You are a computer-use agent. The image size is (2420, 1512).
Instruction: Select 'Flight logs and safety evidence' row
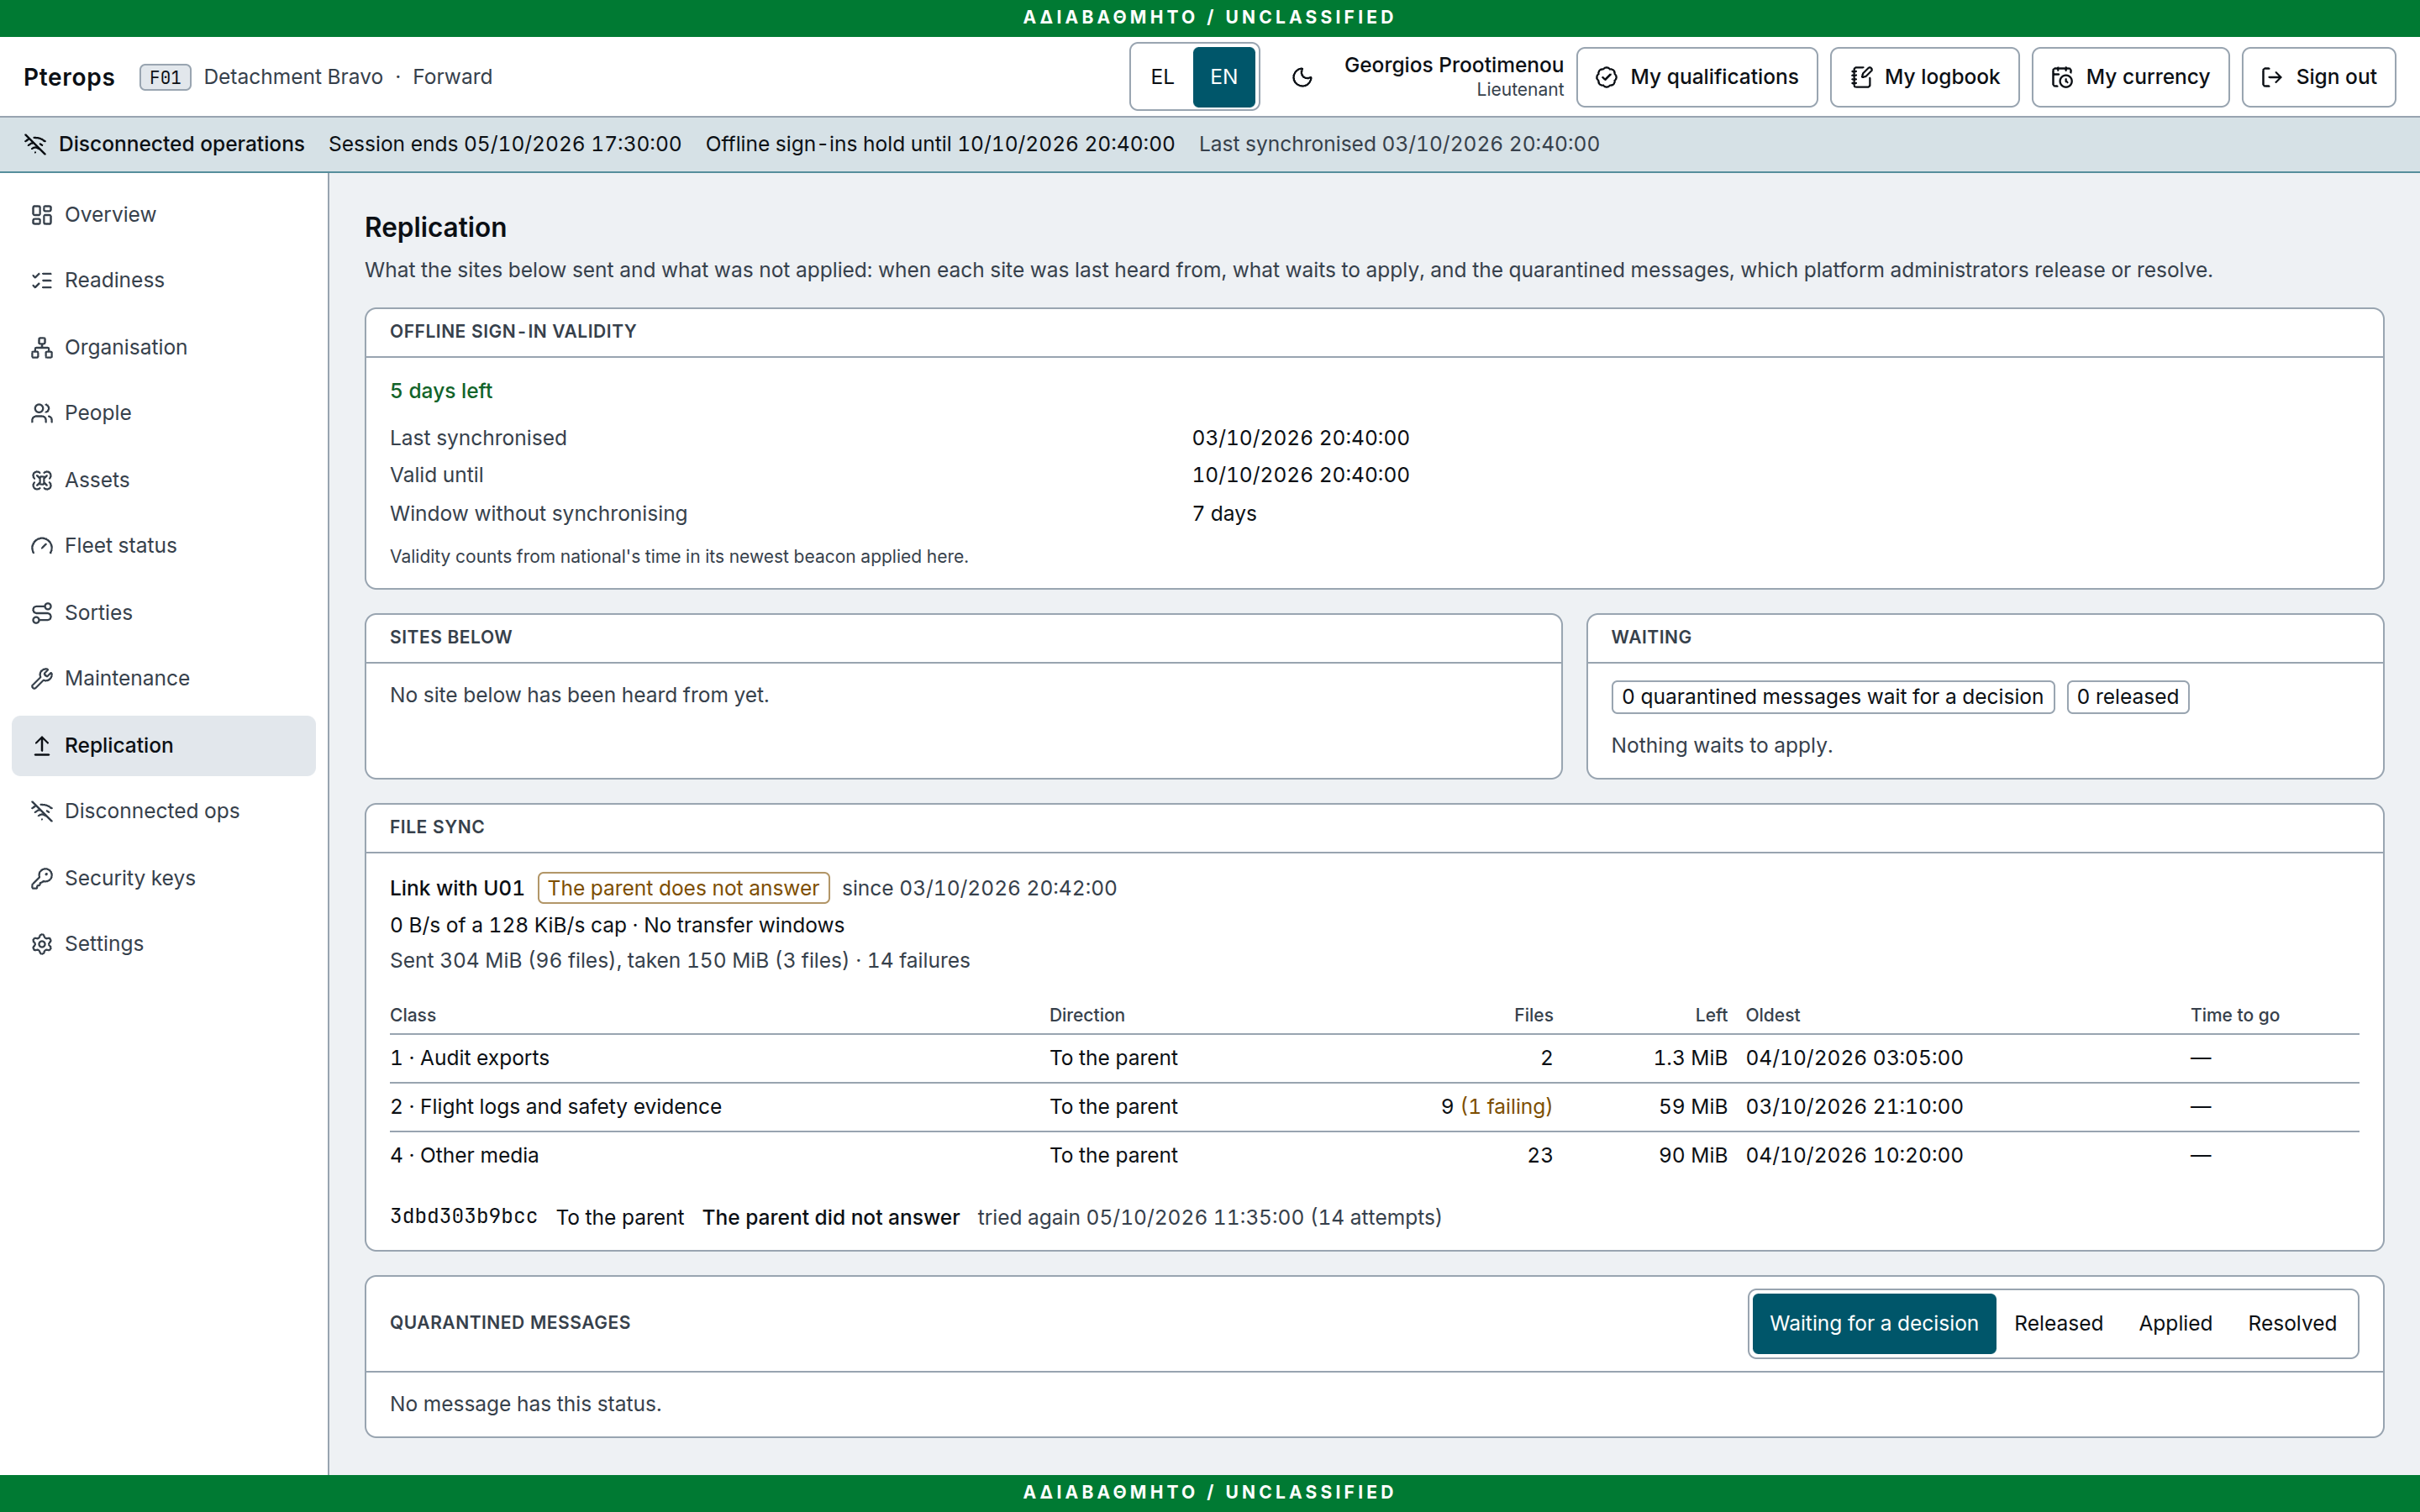click(1374, 1107)
